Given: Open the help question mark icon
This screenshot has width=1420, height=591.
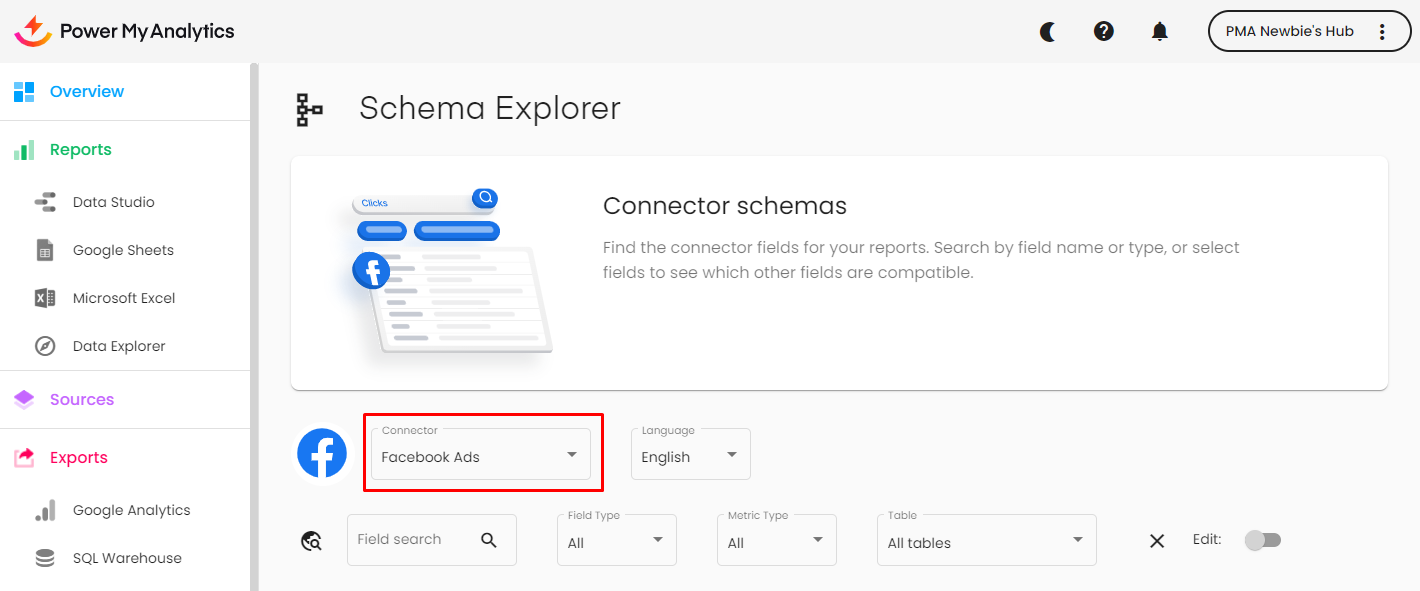Looking at the screenshot, I should [1103, 32].
